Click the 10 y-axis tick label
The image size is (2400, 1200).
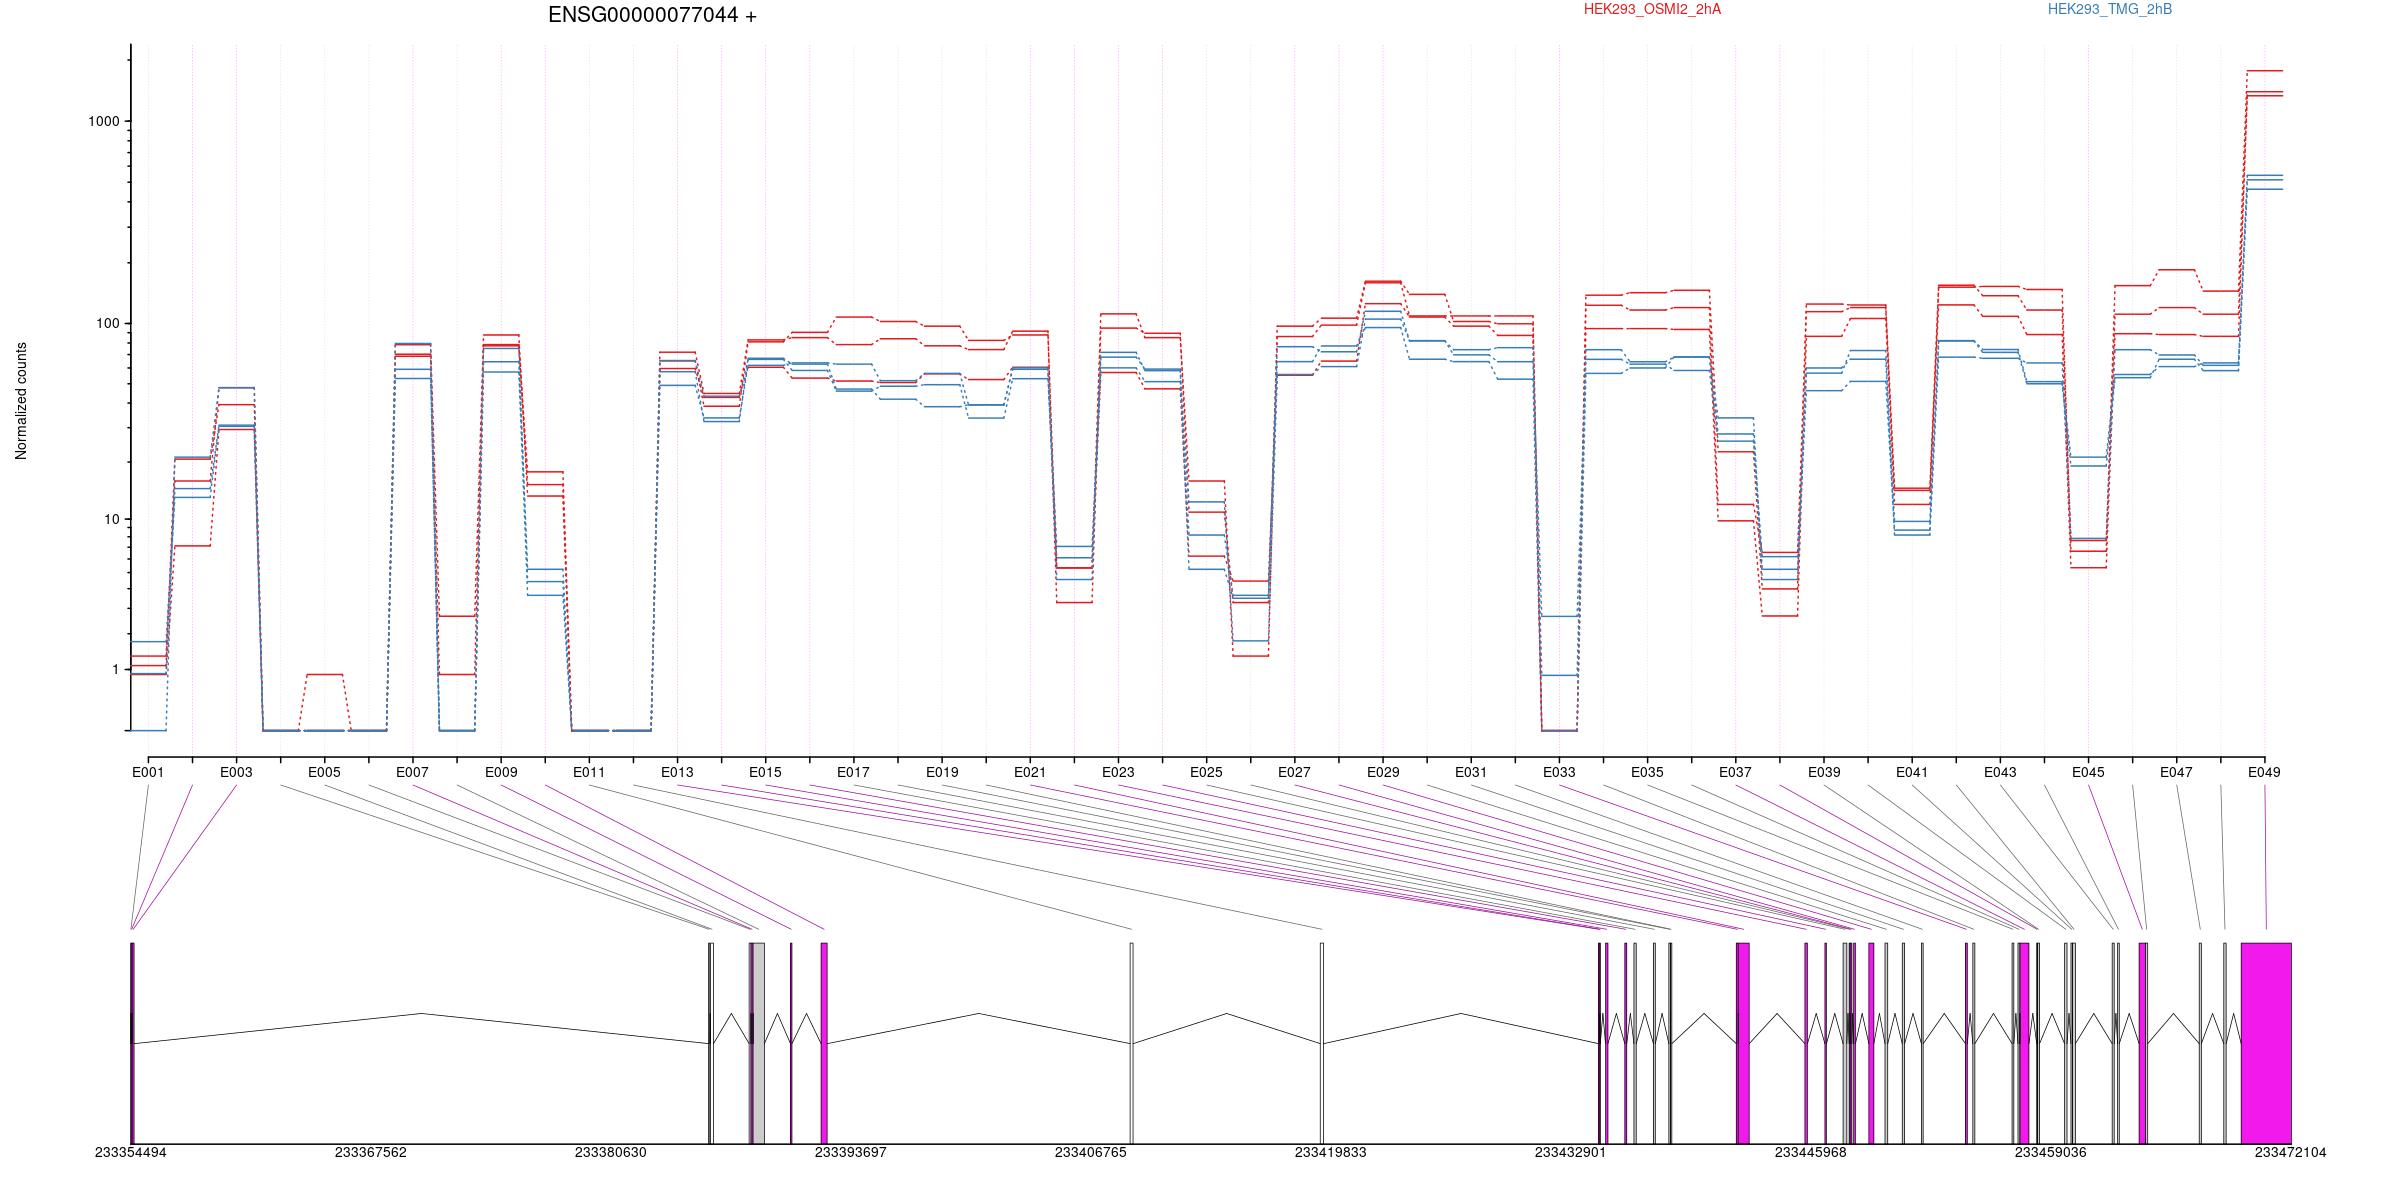coord(112,519)
